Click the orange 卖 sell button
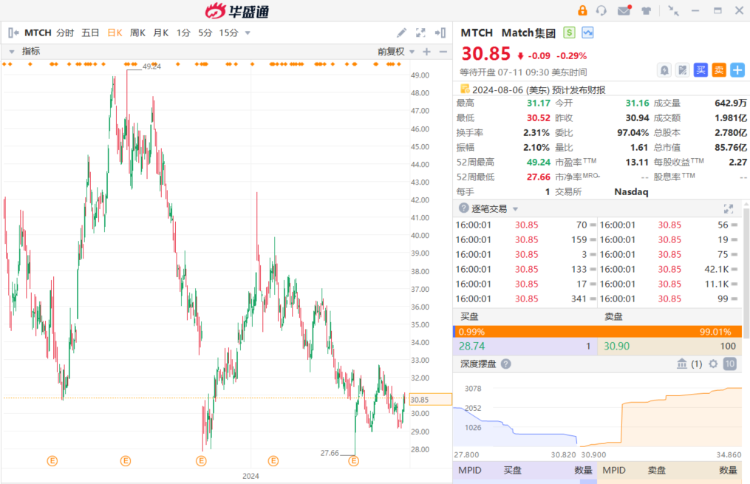The width and height of the screenshot is (750, 484). 719,70
